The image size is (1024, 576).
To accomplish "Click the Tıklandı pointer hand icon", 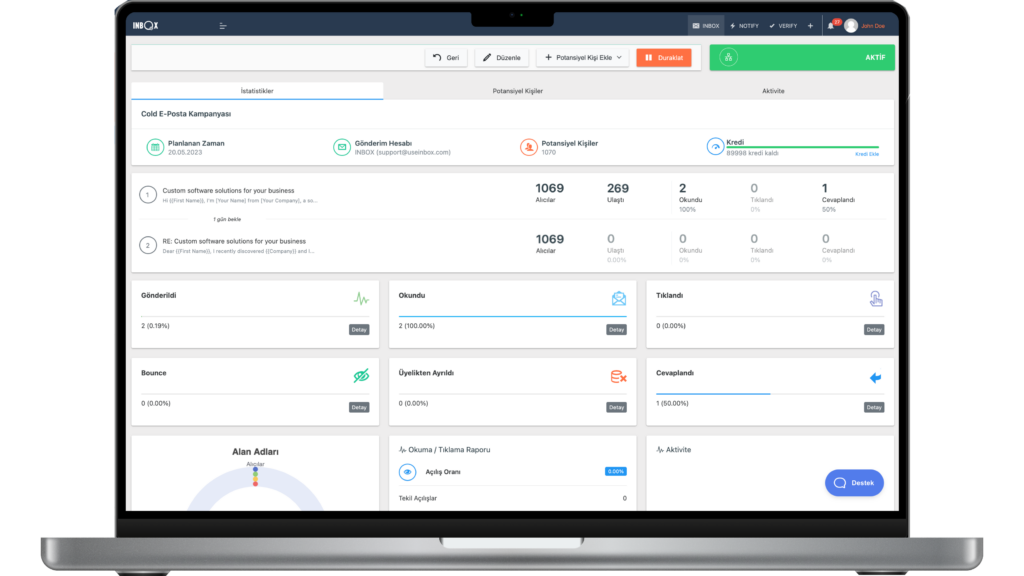I will pos(875,298).
